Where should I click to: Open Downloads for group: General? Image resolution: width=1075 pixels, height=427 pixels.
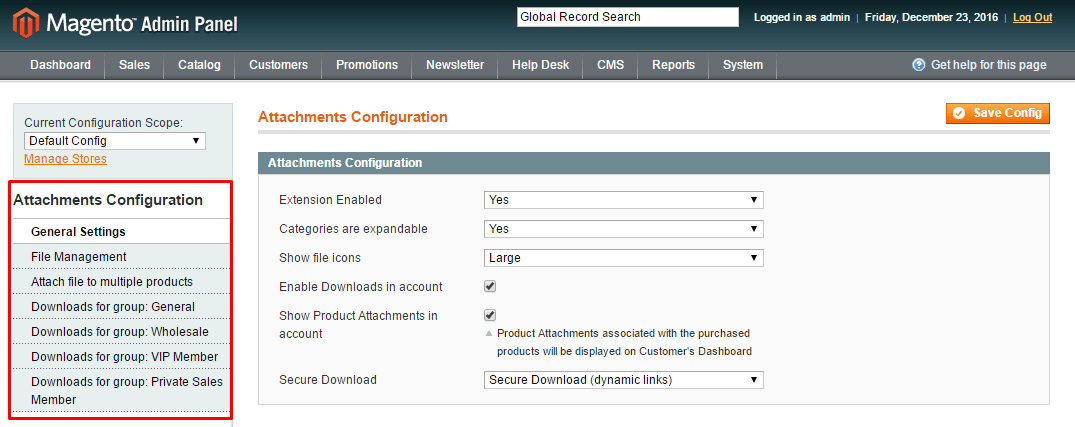coord(121,306)
